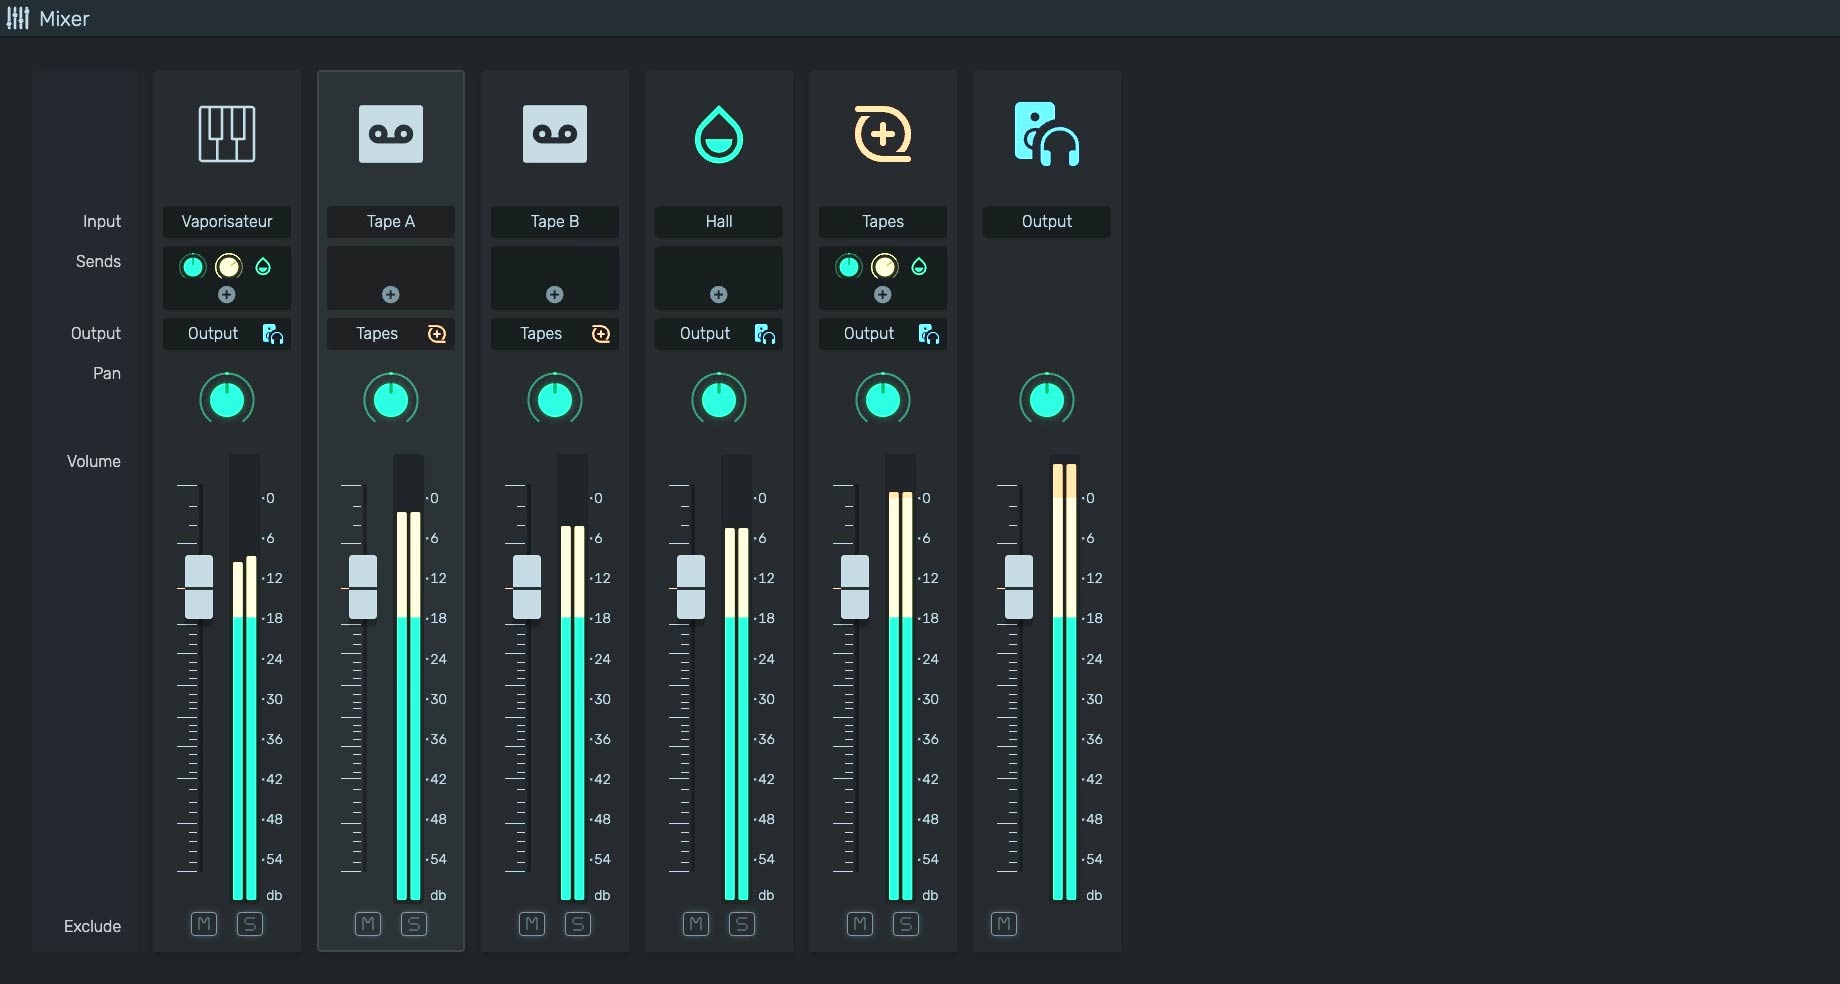Click the Tape B input name label

click(x=555, y=222)
